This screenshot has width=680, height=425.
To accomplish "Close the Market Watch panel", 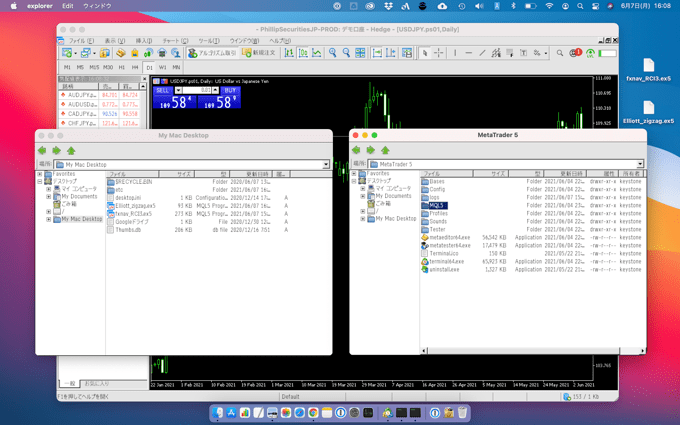I will [x=144, y=78].
